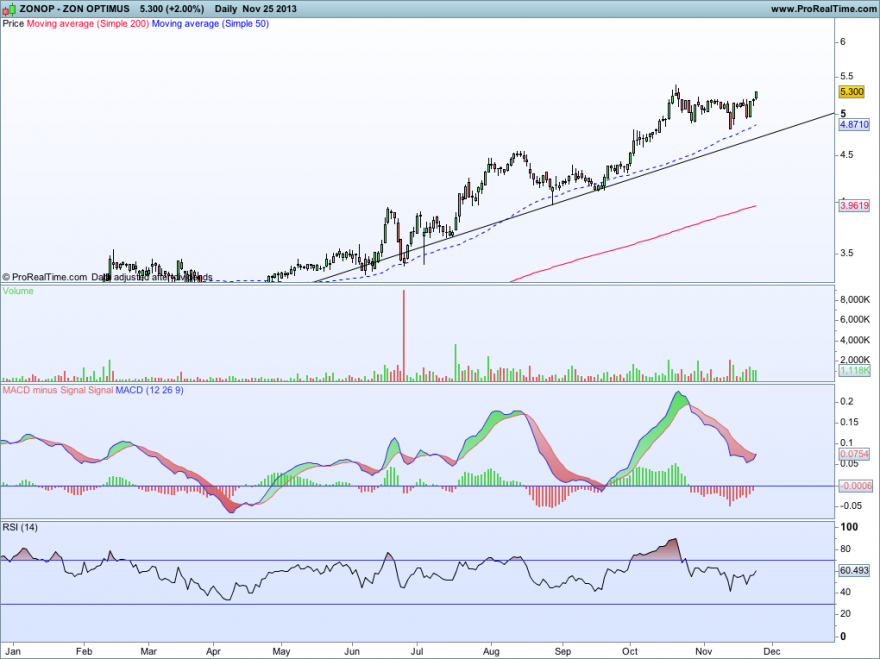The height and width of the screenshot is (659, 880).
Task: Click the blue 4.8710 moving average tag
Action: tap(854, 125)
